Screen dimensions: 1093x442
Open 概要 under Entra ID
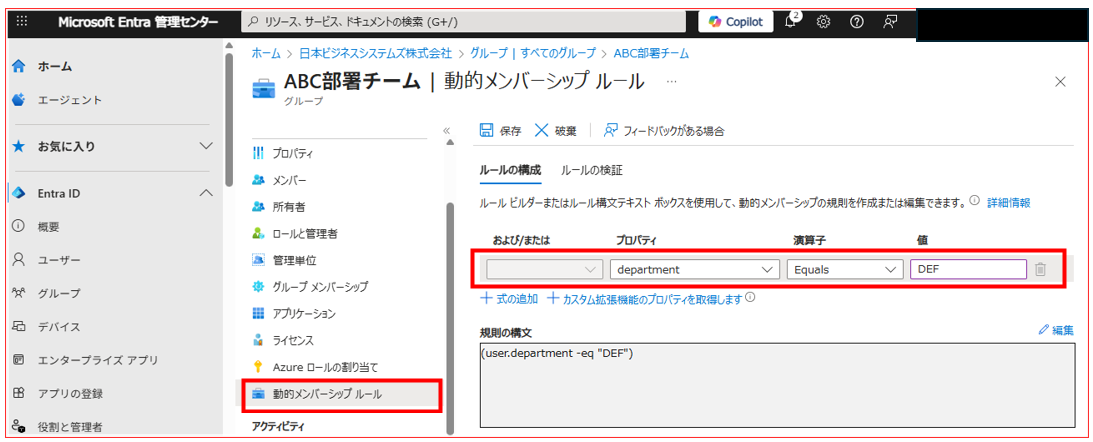click(49, 227)
